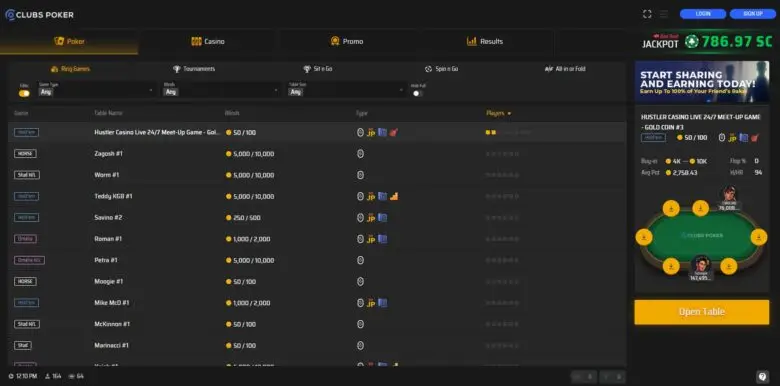
Task: Select the Roman #1 table name
Action: pyautogui.click(x=108, y=239)
